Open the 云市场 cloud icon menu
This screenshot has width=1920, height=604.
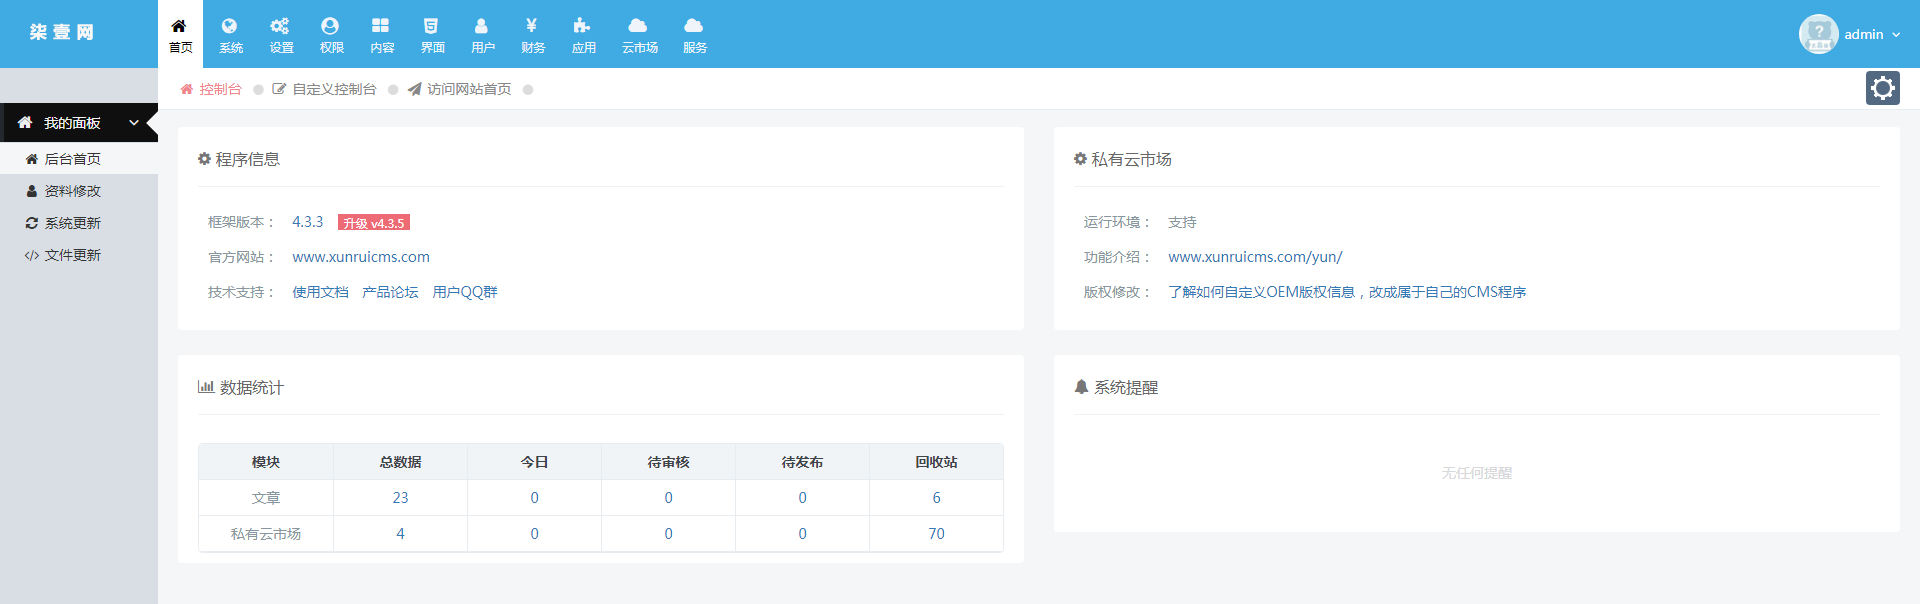pyautogui.click(x=639, y=34)
